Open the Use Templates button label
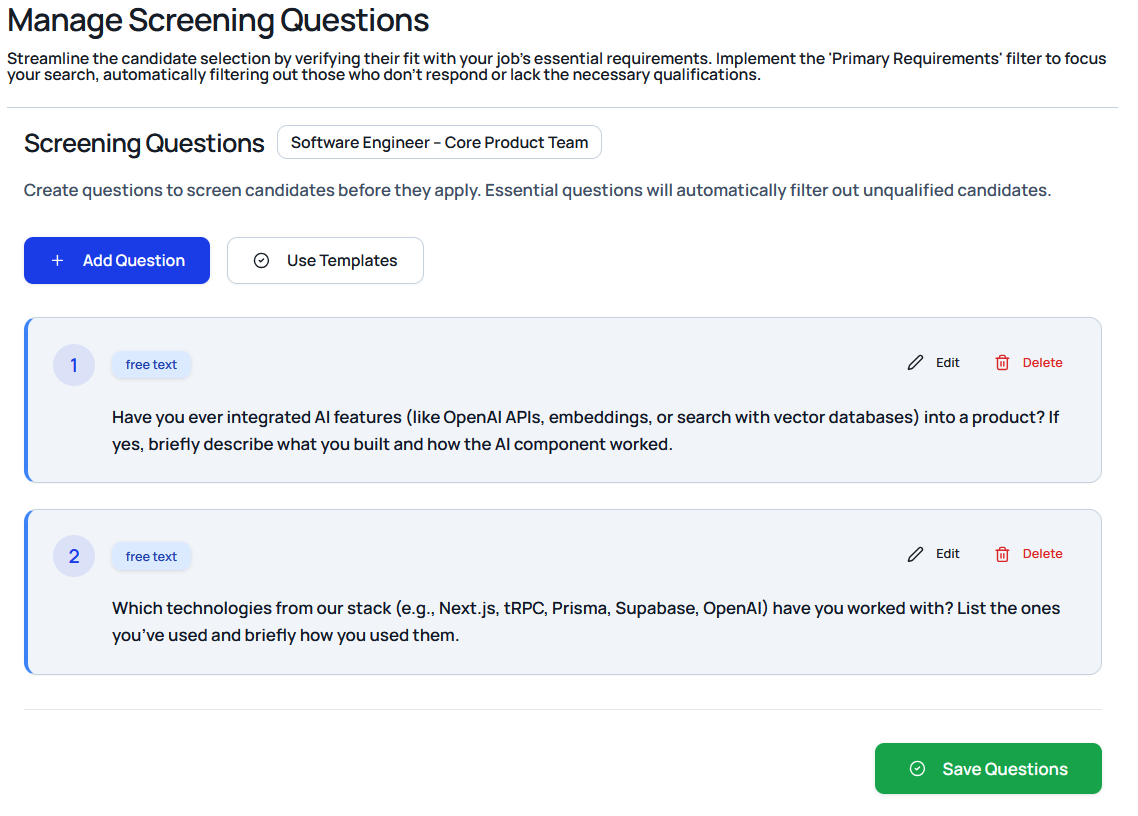This screenshot has height=816, width=1138. (342, 261)
